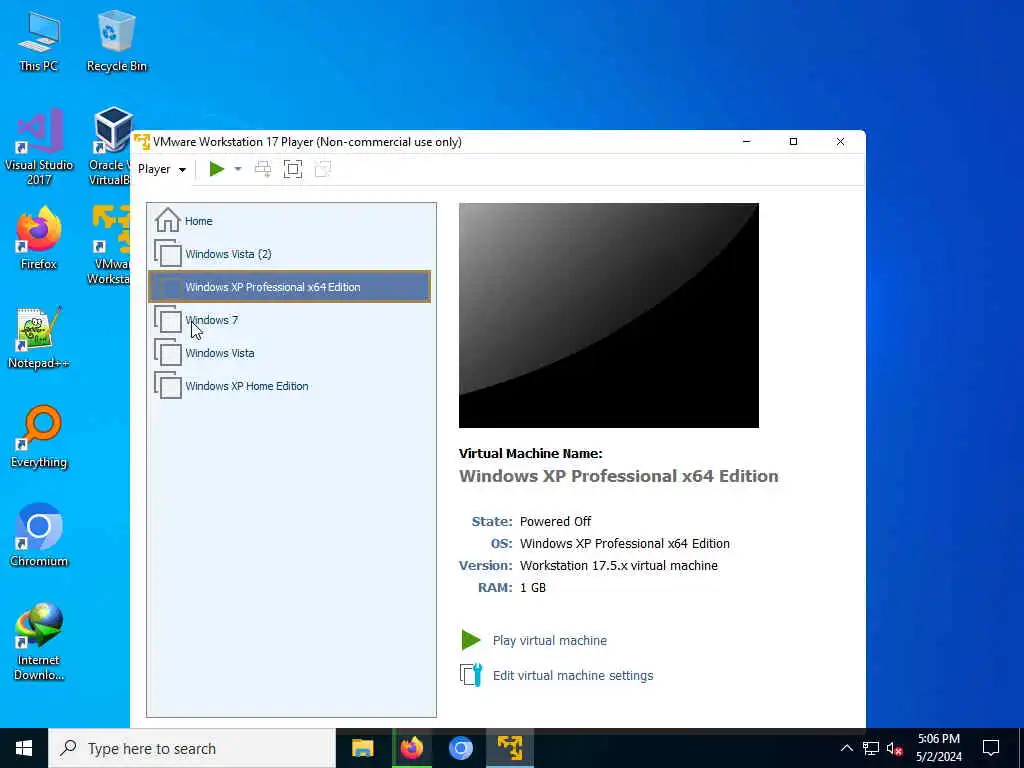Viewport: 1024px width, 768px height.
Task: Select the Windows Vista virtual machine
Action: point(289,353)
